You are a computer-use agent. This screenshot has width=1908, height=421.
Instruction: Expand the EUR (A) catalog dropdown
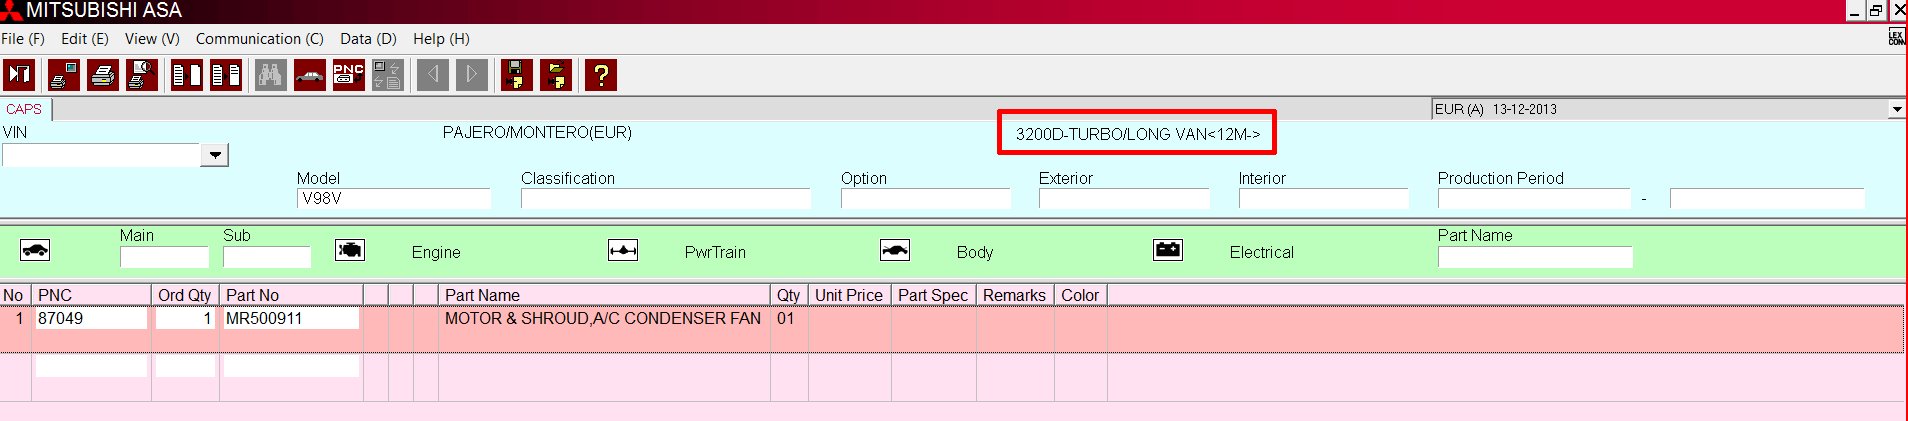click(x=1896, y=109)
